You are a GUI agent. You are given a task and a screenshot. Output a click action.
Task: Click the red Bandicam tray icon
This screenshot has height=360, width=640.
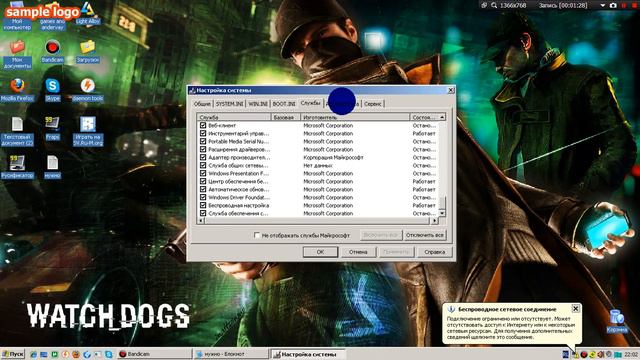(x=584, y=354)
